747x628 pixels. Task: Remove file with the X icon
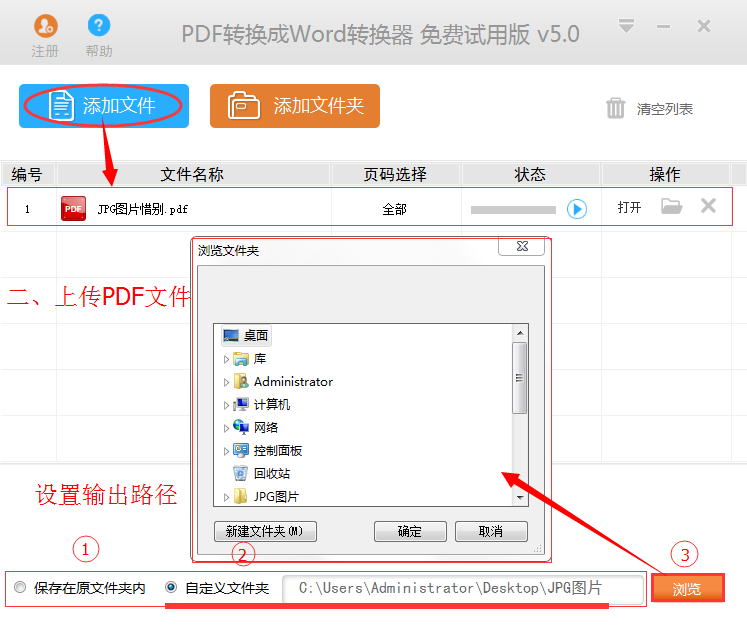(708, 206)
